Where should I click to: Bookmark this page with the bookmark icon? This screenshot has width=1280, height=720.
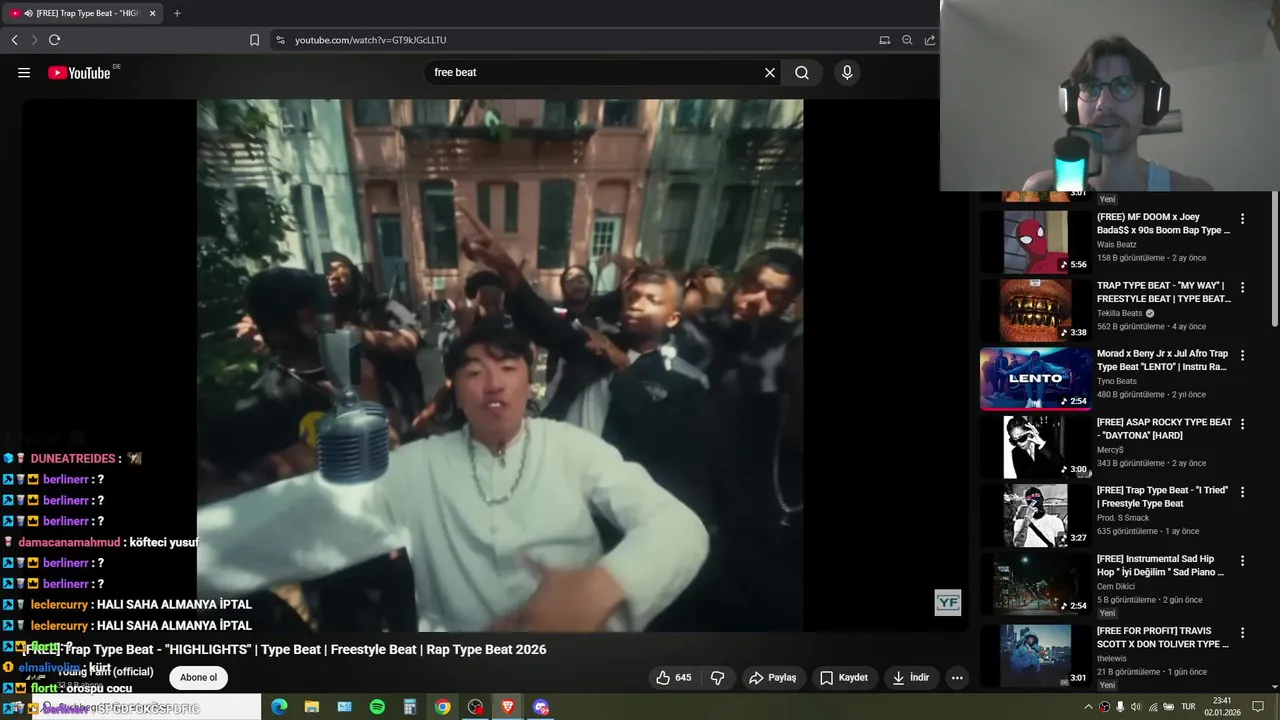coord(254,40)
